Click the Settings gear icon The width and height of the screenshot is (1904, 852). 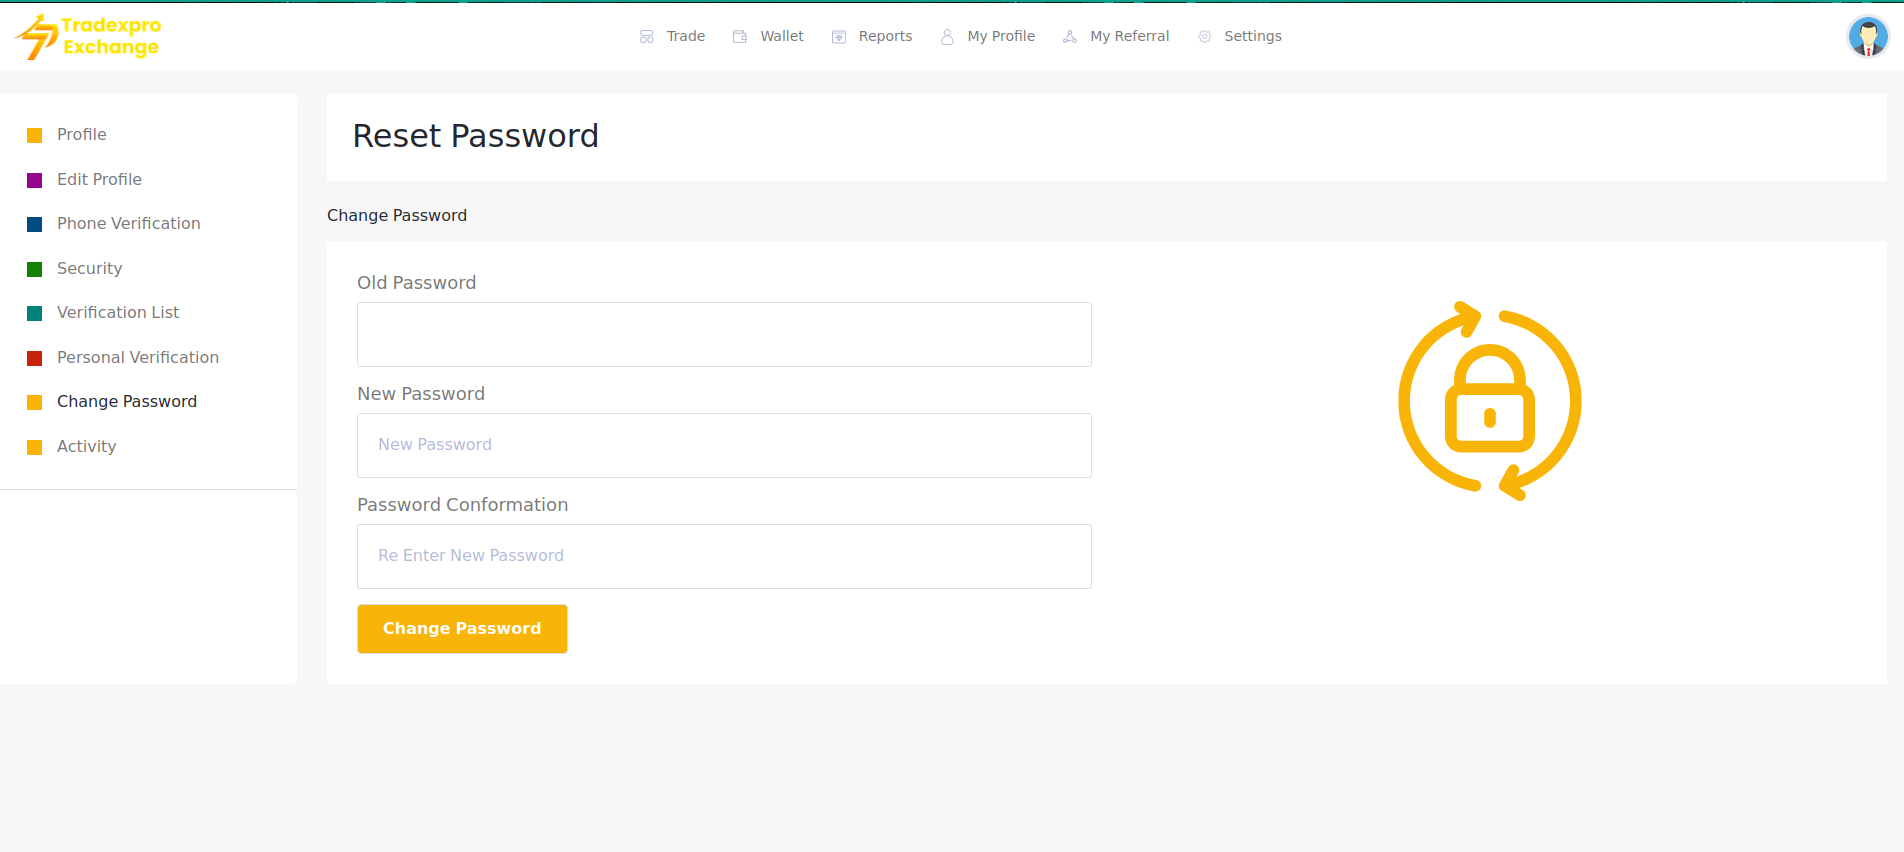(x=1205, y=37)
